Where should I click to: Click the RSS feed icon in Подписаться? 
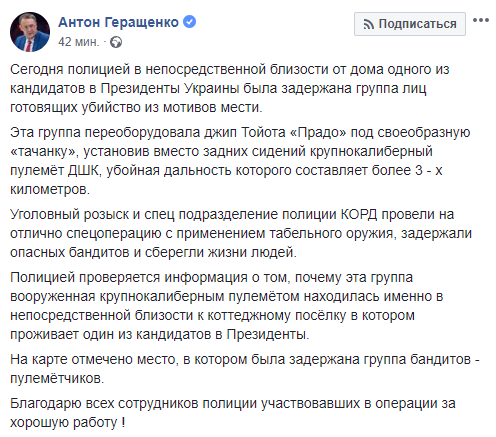point(368,24)
